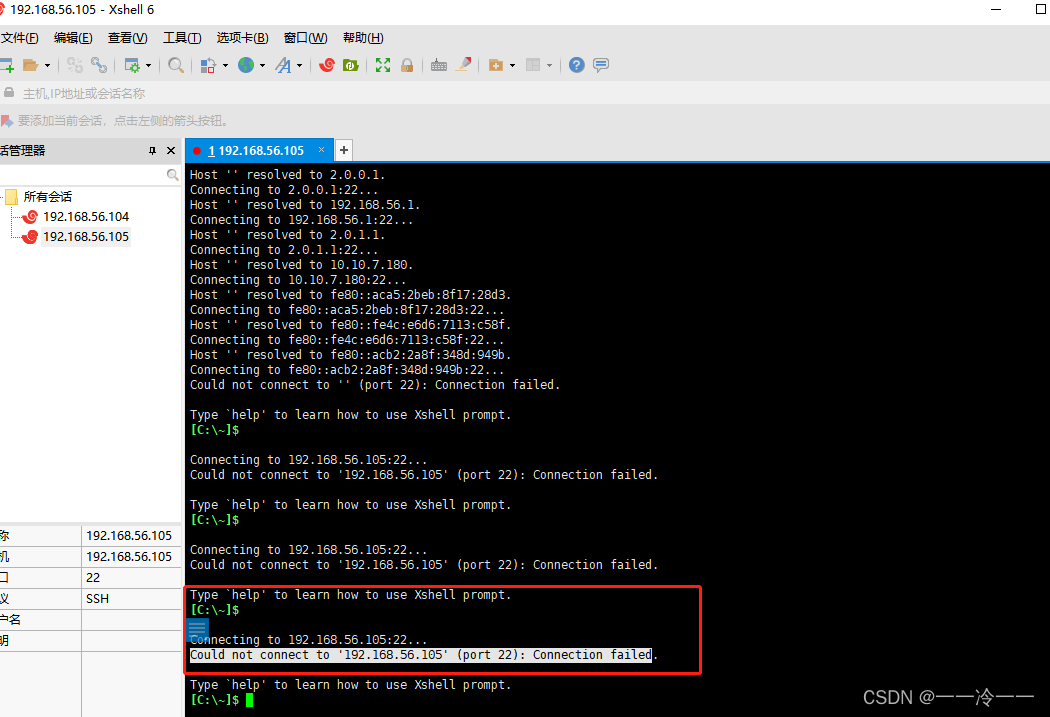This screenshot has width=1050, height=717.
Task: Open session properties via the gear toolbar icon
Action: (x=135, y=64)
